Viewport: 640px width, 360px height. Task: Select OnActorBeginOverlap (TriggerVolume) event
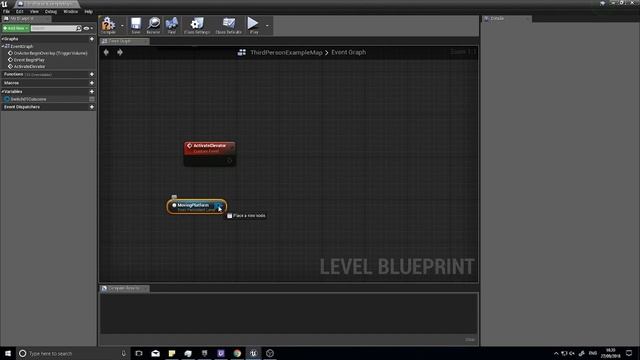[x=50, y=53]
